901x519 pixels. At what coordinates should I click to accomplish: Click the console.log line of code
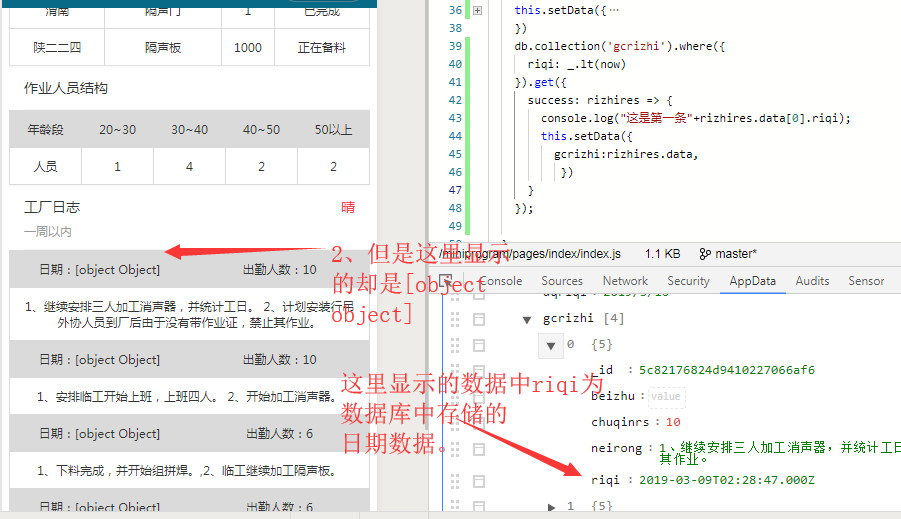coord(695,118)
